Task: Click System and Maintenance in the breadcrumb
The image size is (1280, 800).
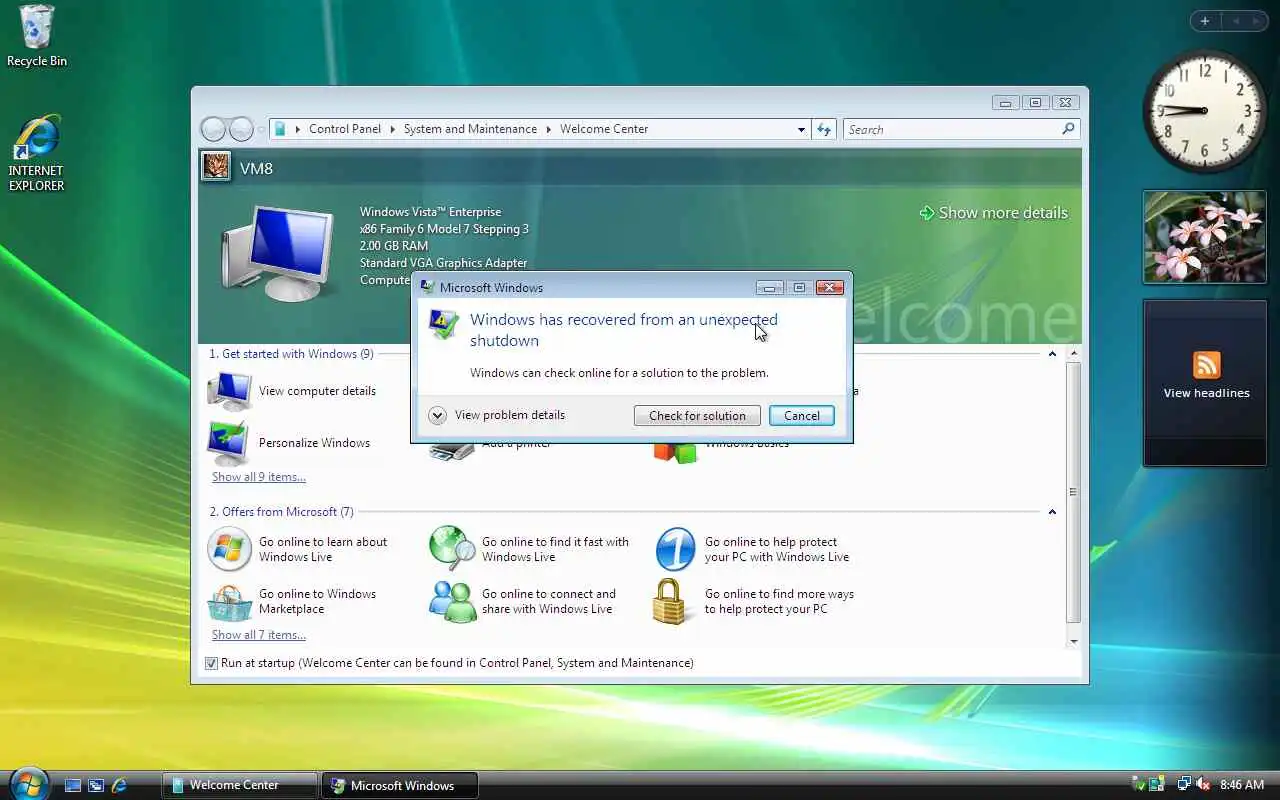Action: pyautogui.click(x=470, y=129)
